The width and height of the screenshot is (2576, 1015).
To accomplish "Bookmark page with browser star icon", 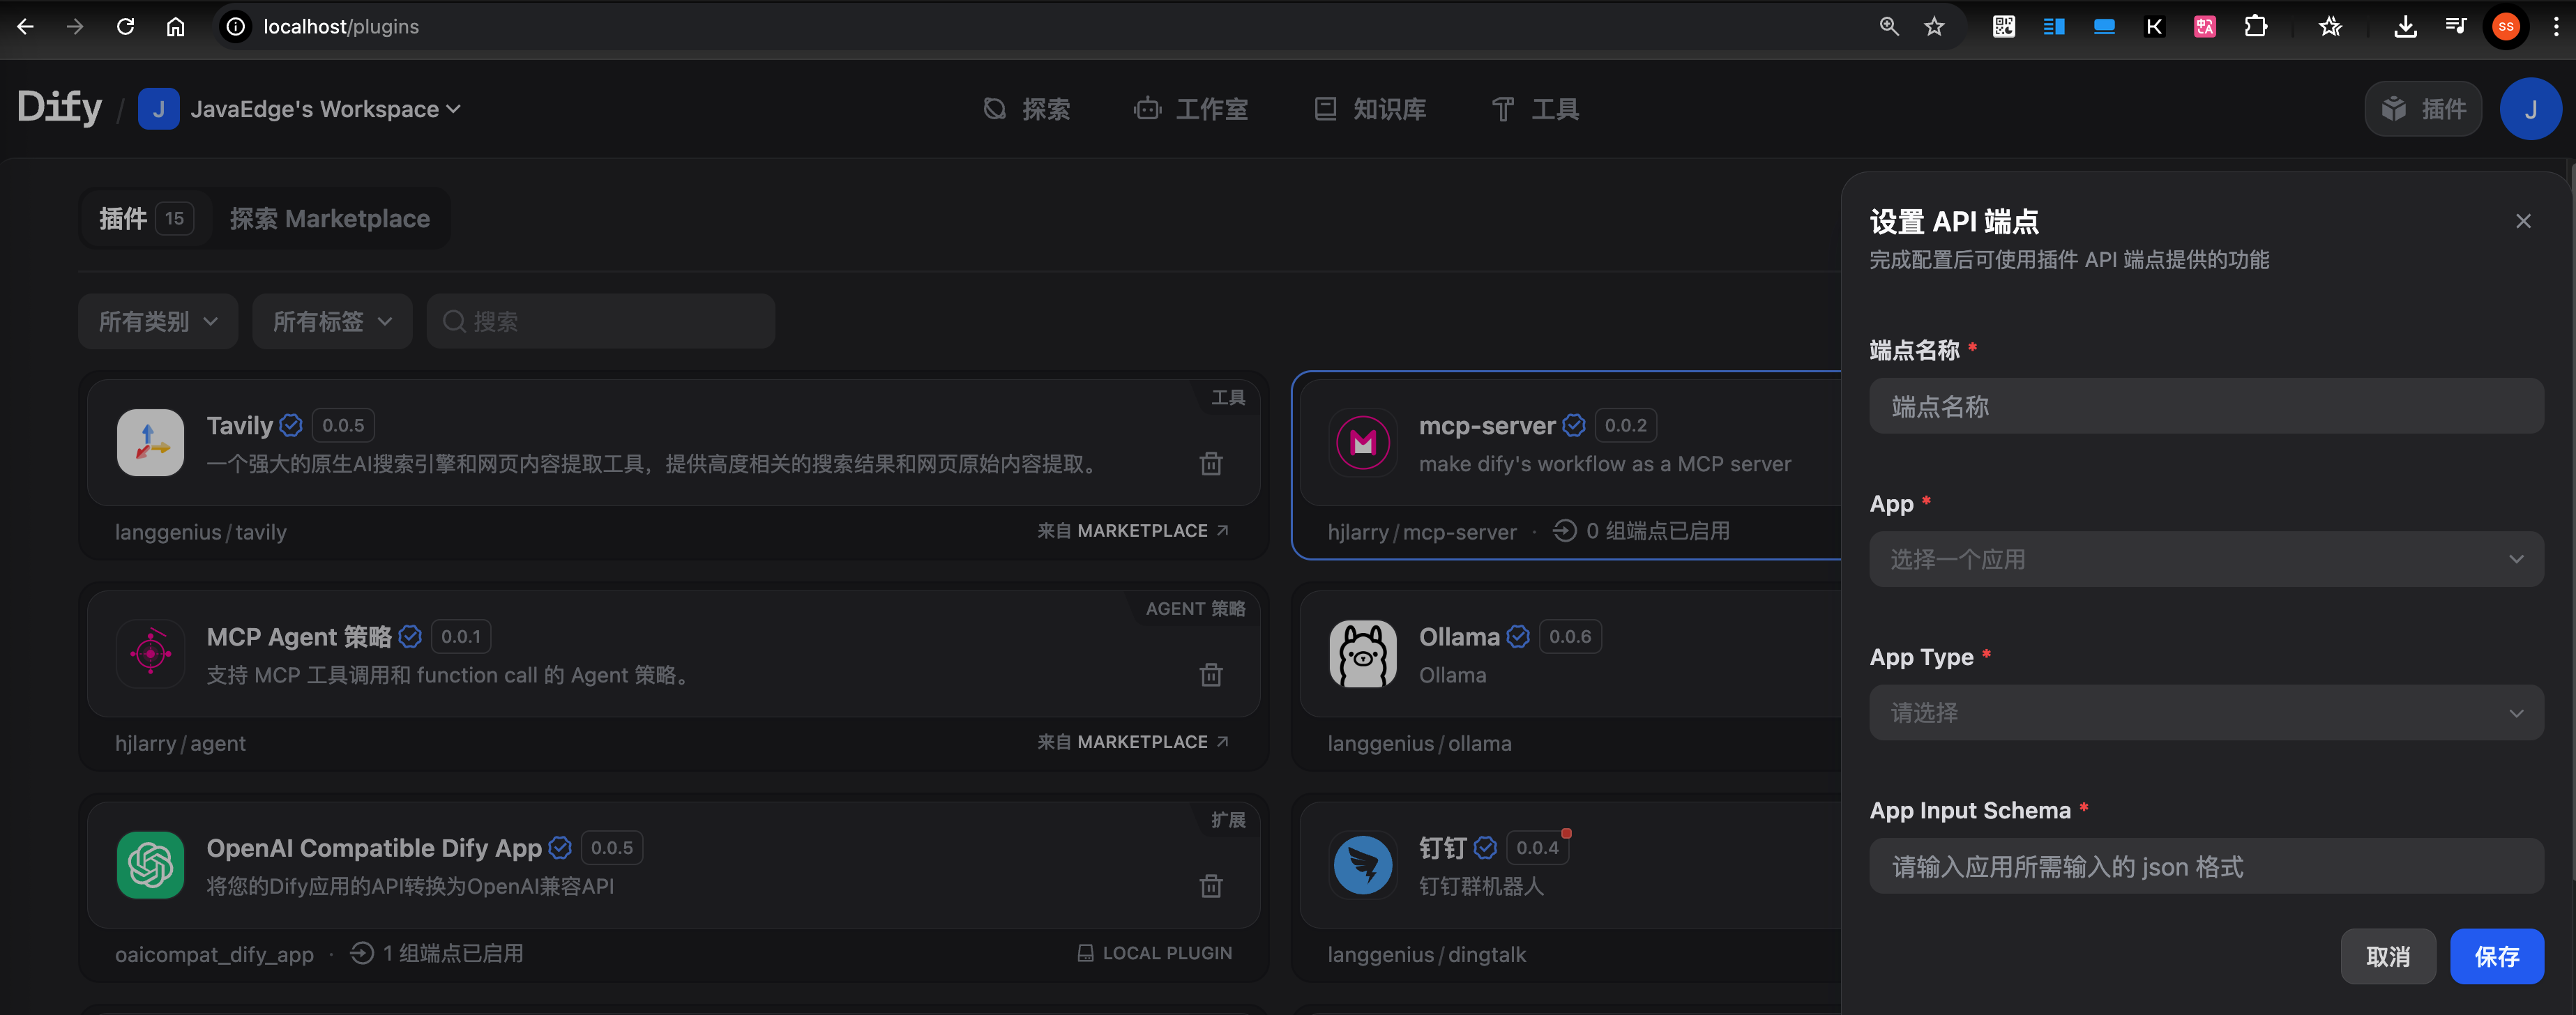I will [x=1934, y=27].
